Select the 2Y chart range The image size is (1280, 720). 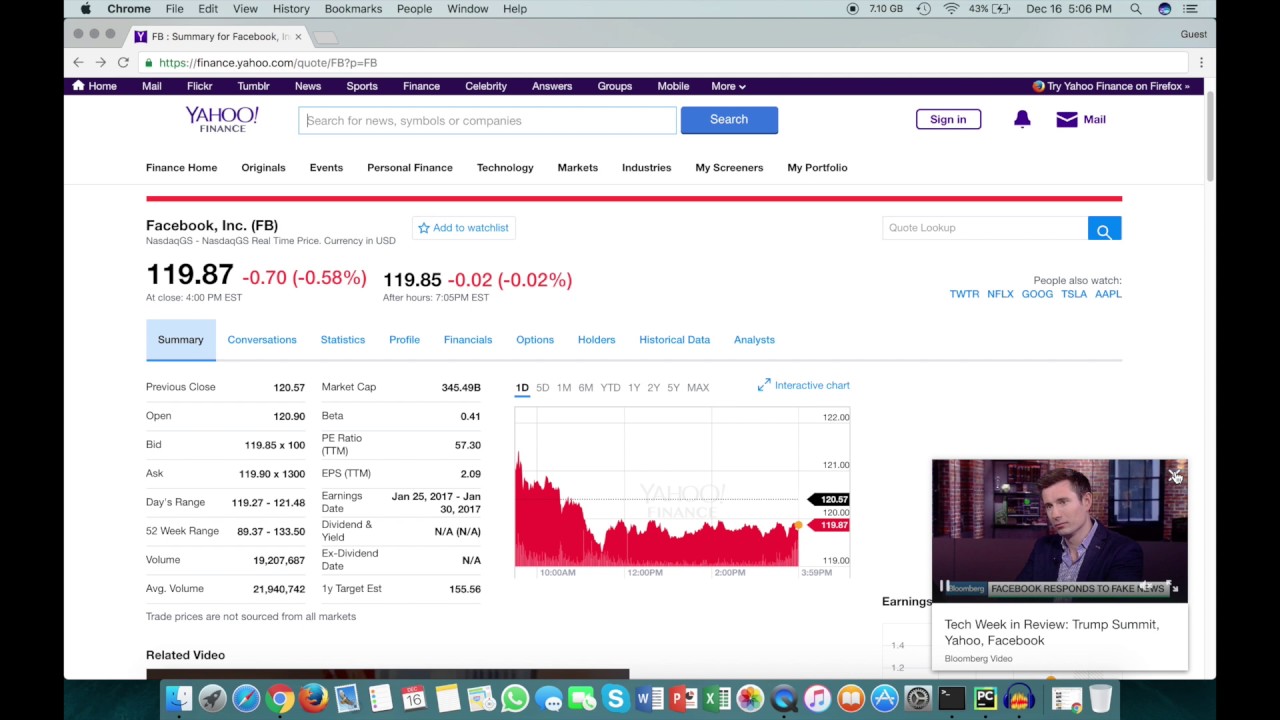[x=653, y=388]
